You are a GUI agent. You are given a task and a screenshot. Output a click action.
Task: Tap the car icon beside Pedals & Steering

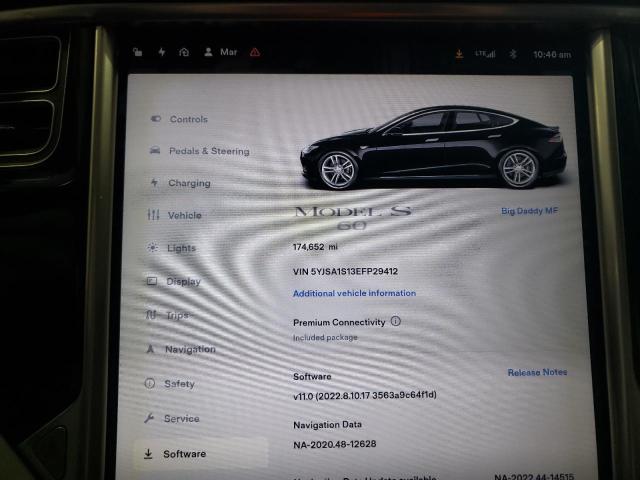coord(155,151)
